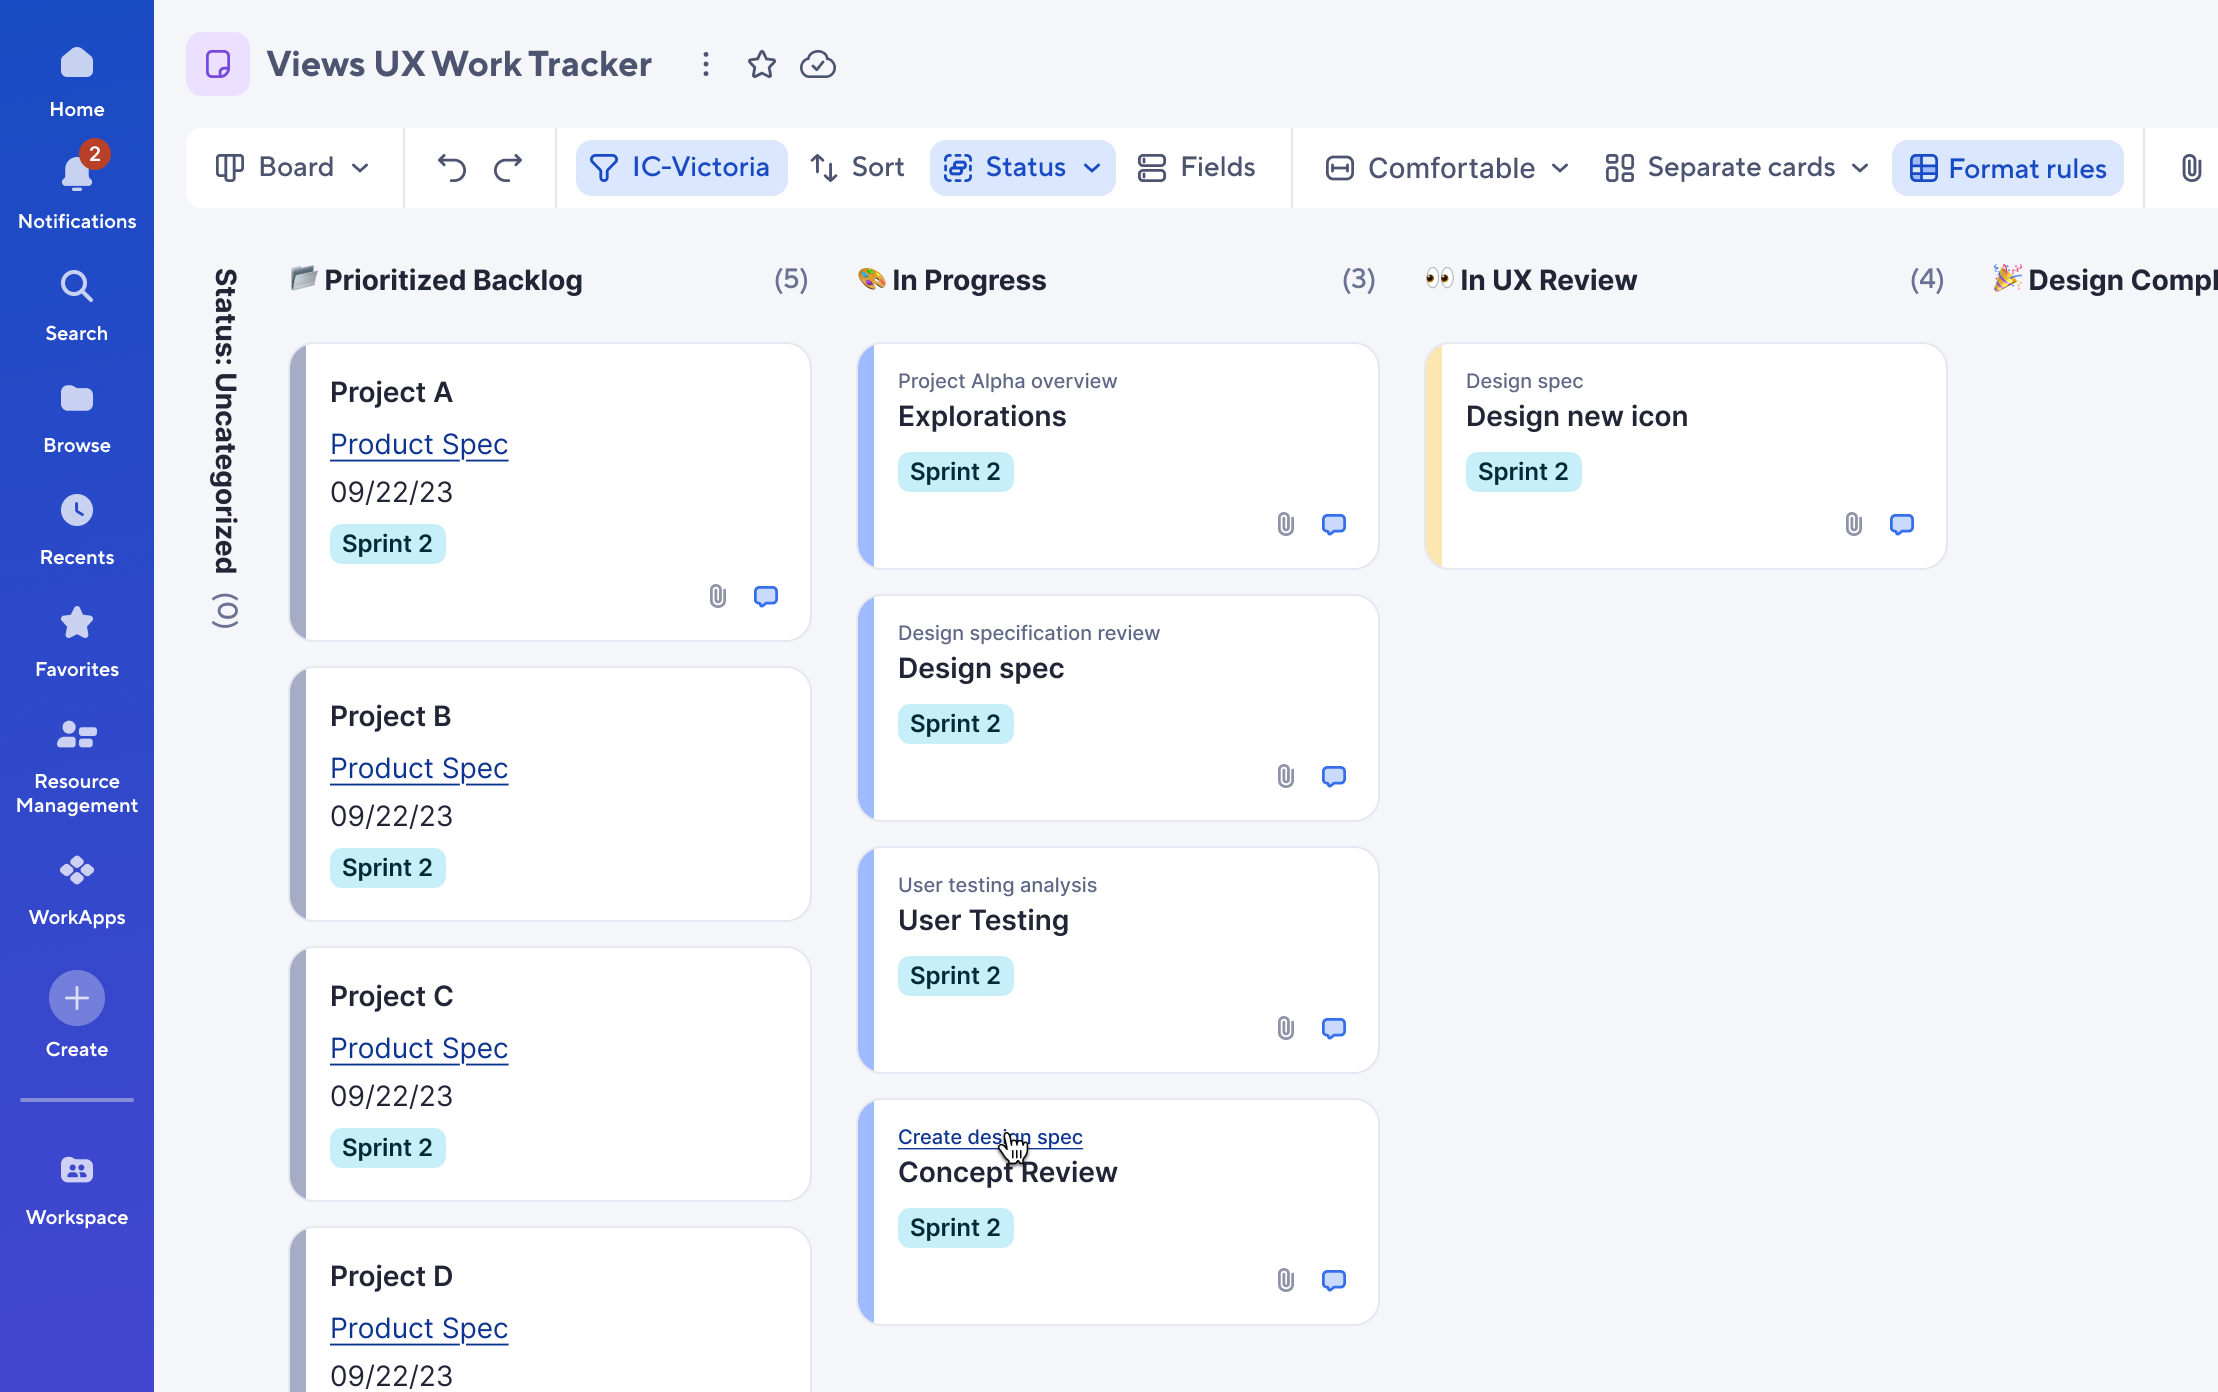Open comments on Concept Review card
The height and width of the screenshot is (1392, 2218).
click(1334, 1280)
